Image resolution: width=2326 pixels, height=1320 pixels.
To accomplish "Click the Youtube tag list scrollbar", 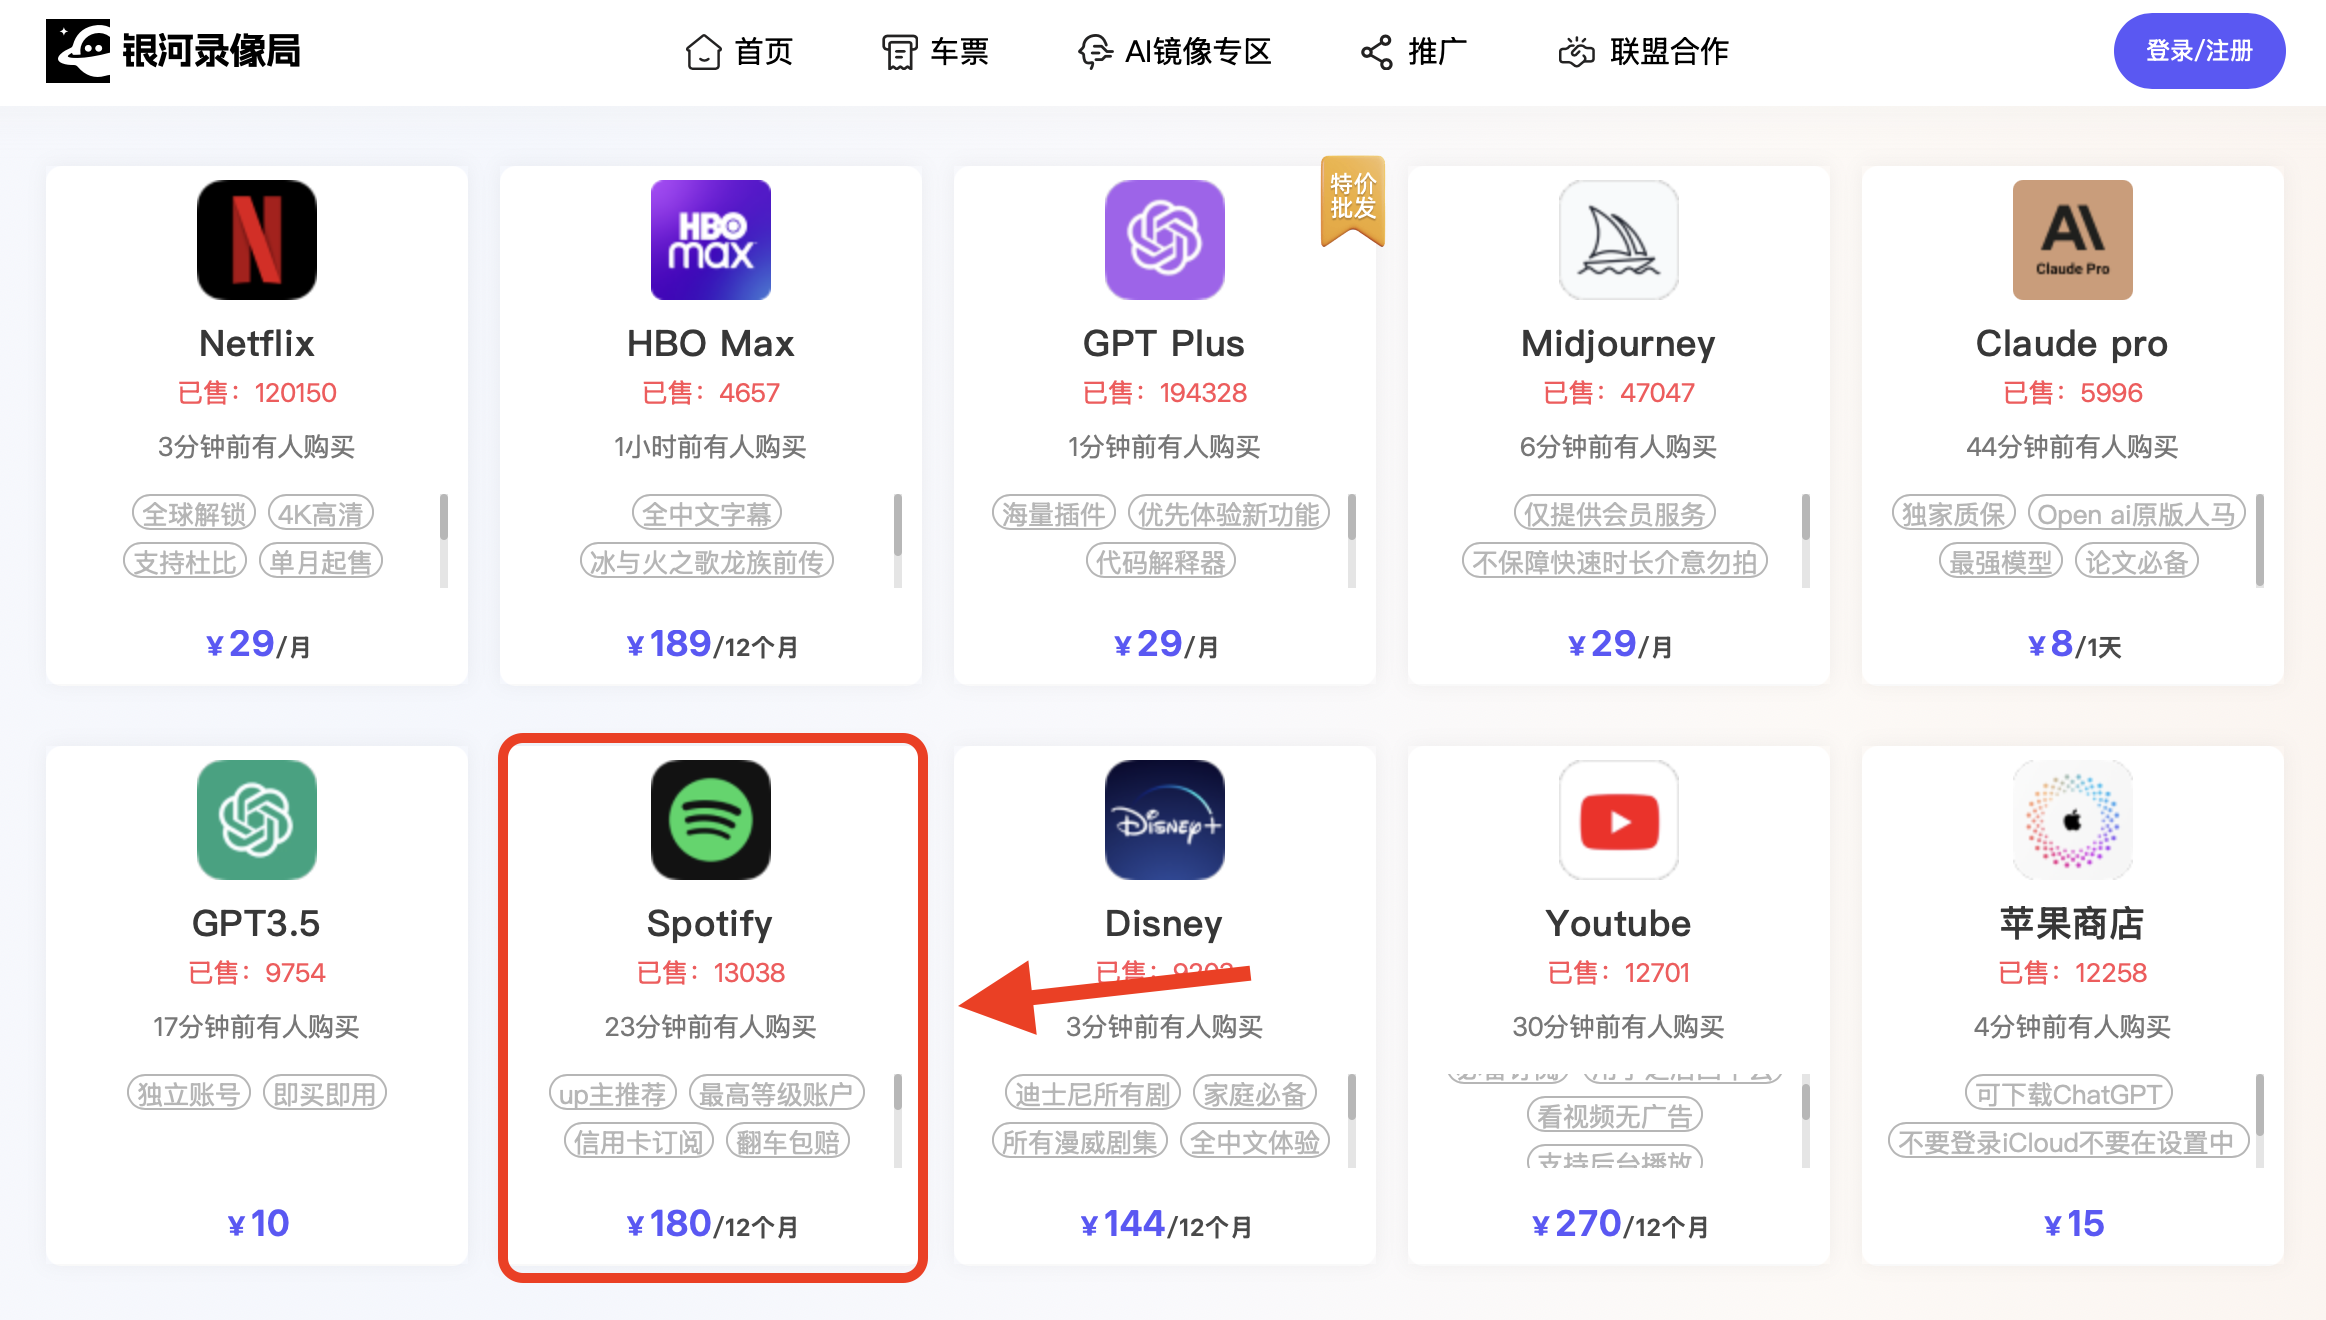I will click(x=1806, y=1120).
